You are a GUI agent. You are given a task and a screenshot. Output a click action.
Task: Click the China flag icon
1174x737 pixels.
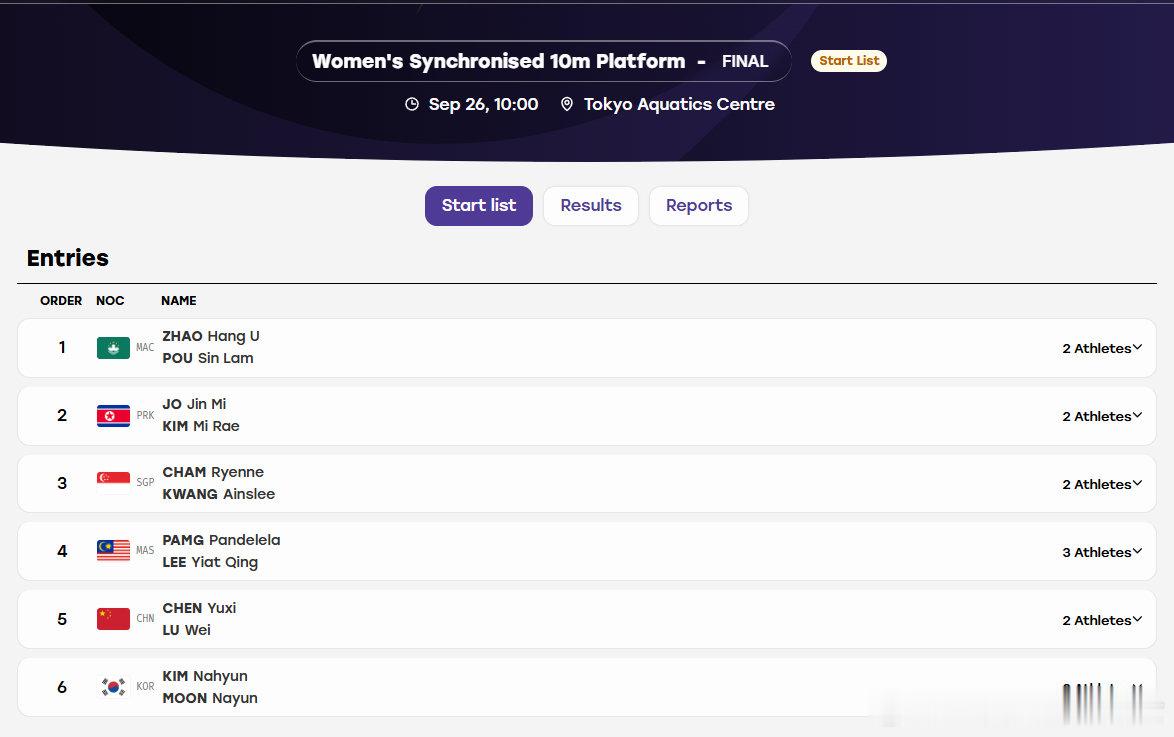tap(113, 619)
